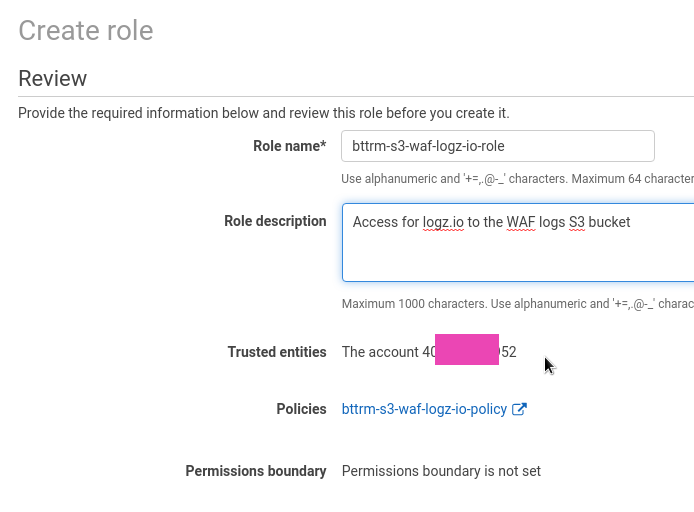Click the Role name* field label
Image resolution: width=694 pixels, height=512 pixels.
coord(289,146)
